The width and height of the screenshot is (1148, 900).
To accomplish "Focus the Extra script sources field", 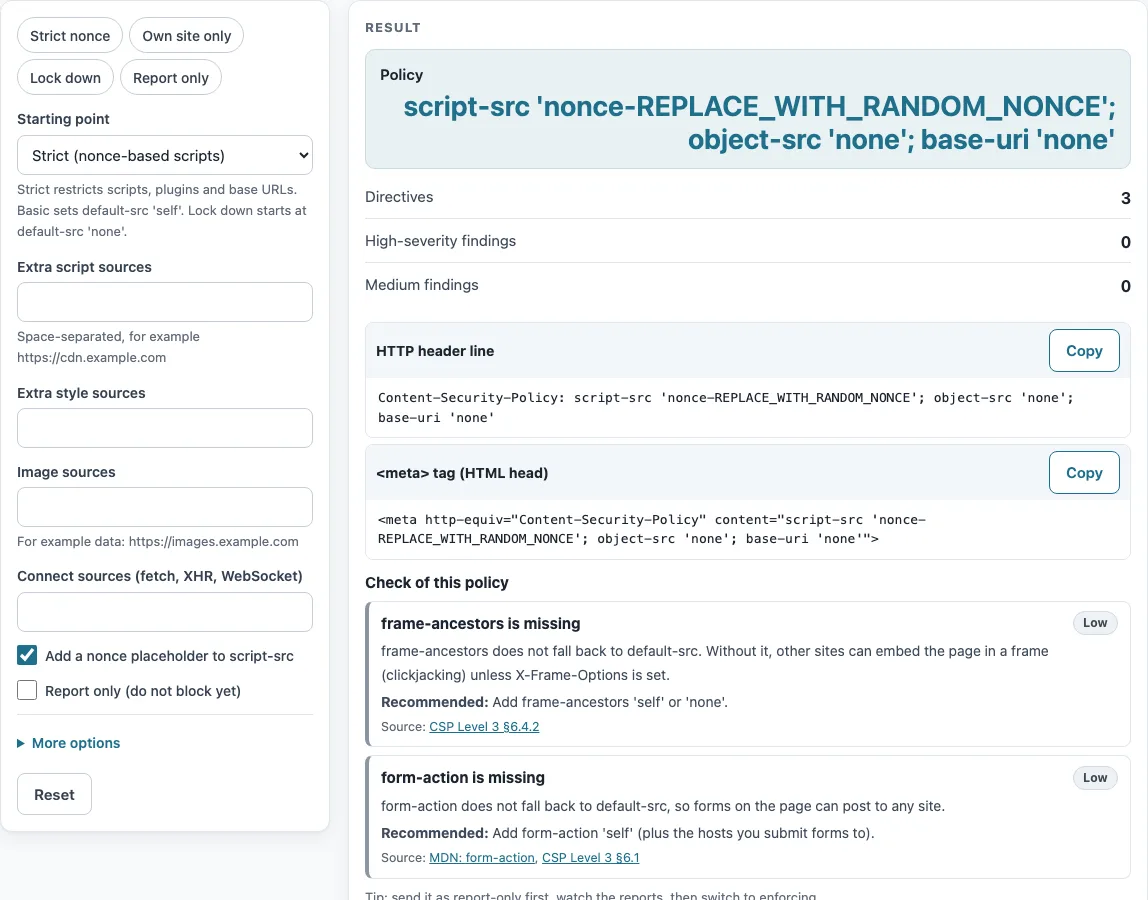I will pos(165,302).
